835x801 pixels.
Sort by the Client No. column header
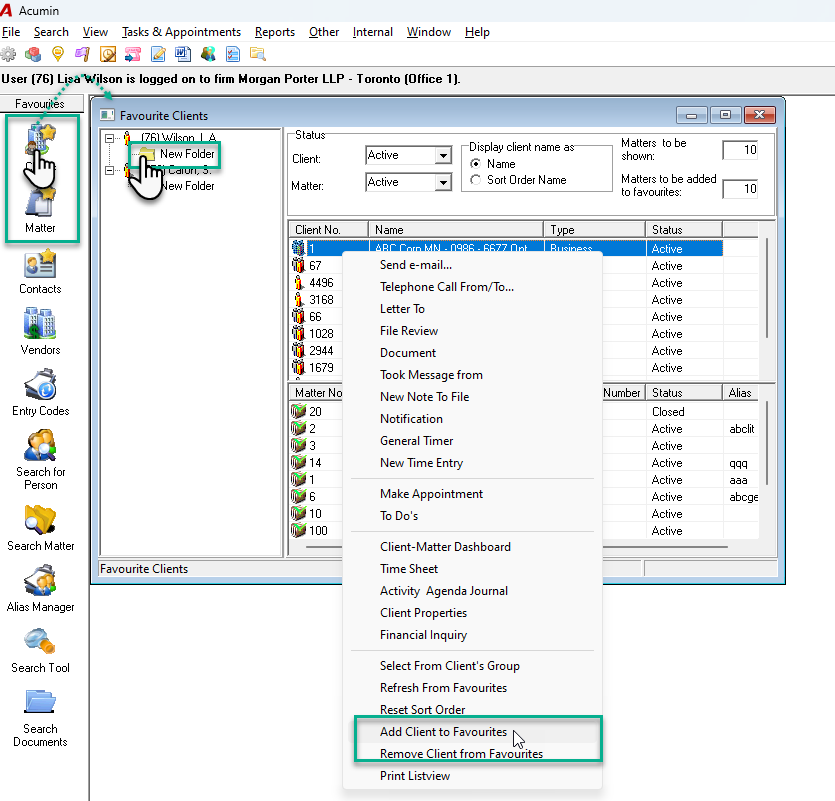click(329, 230)
